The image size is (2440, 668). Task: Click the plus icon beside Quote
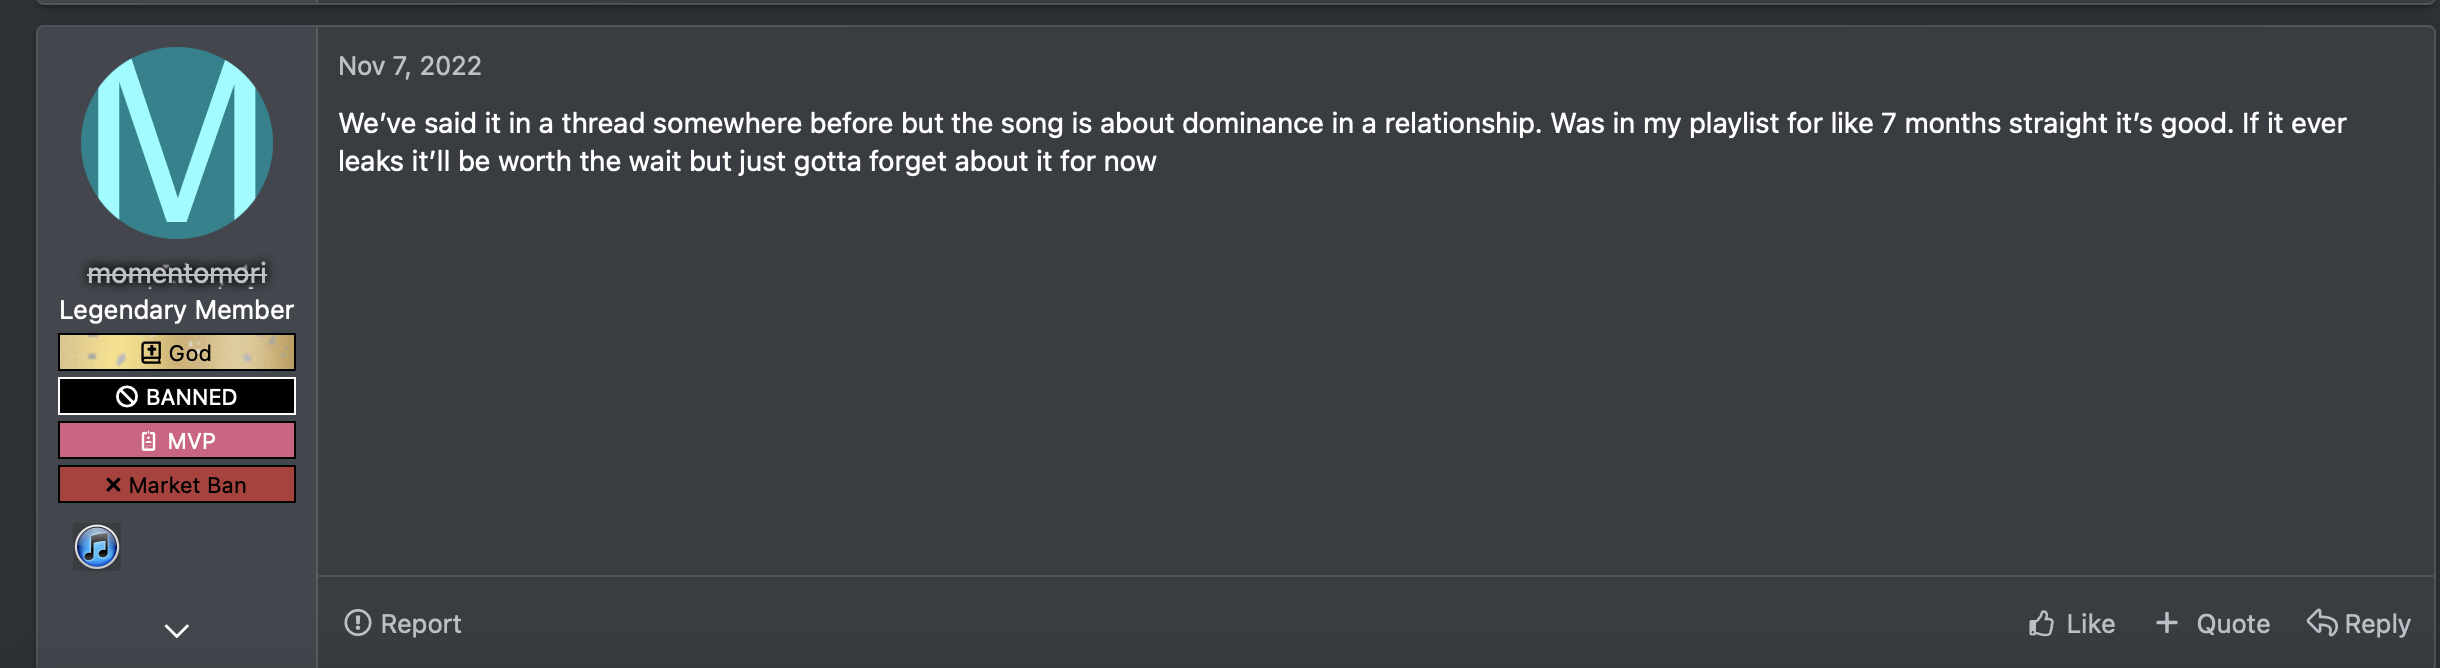click(2166, 623)
